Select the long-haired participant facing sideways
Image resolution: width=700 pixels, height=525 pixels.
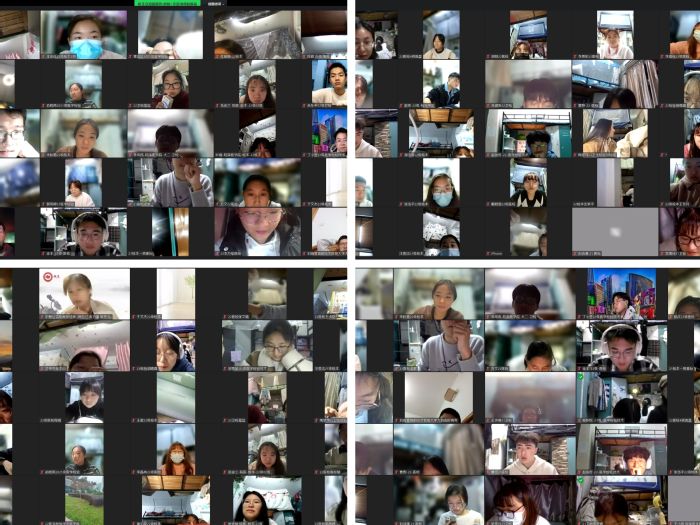(x=600, y=133)
